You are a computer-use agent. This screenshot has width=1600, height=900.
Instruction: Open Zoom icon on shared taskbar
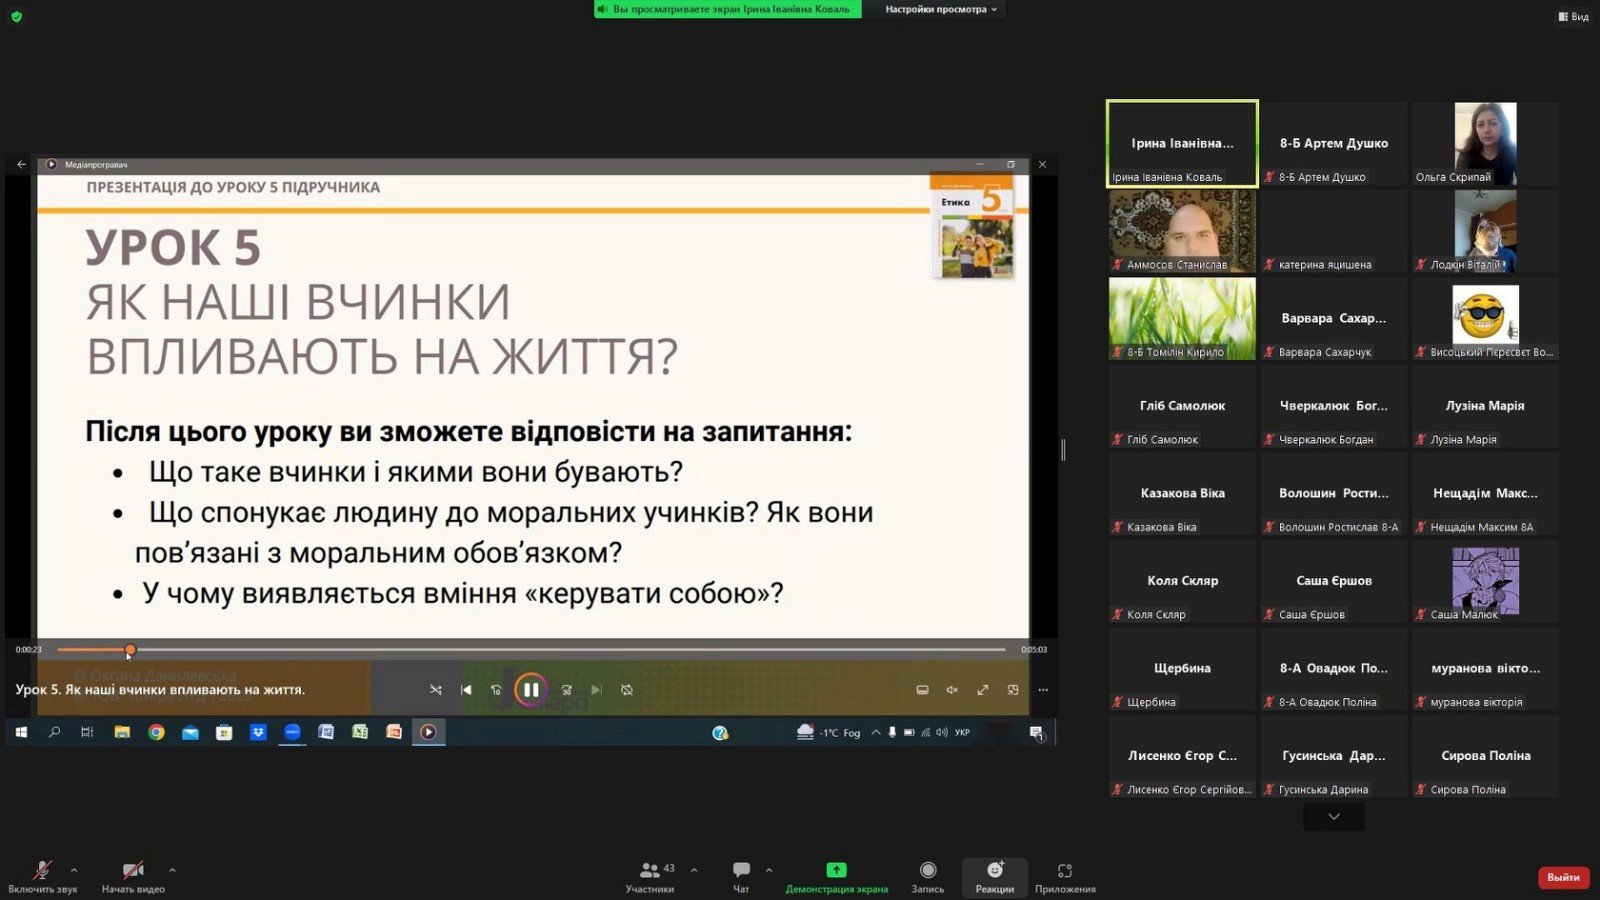tap(292, 732)
